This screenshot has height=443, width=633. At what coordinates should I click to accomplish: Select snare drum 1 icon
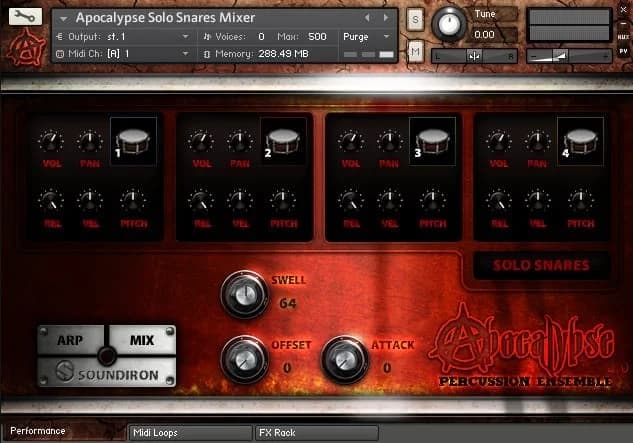132,141
